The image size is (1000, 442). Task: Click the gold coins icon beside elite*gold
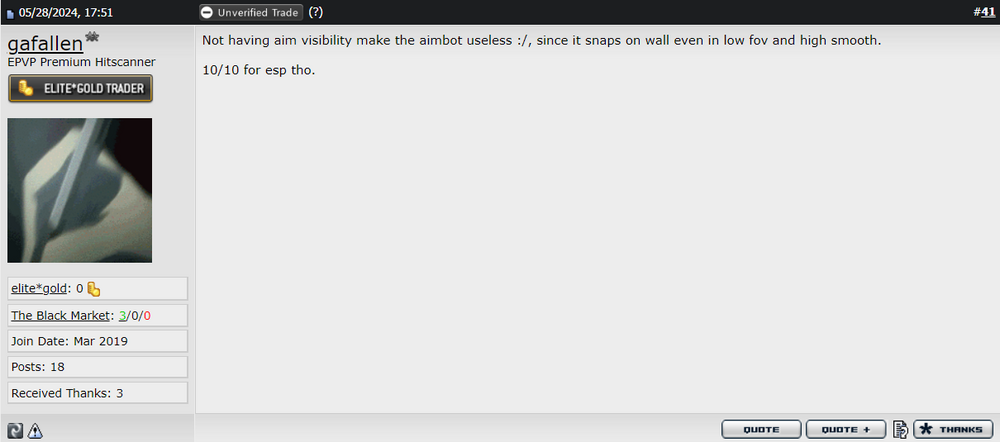(x=94, y=289)
